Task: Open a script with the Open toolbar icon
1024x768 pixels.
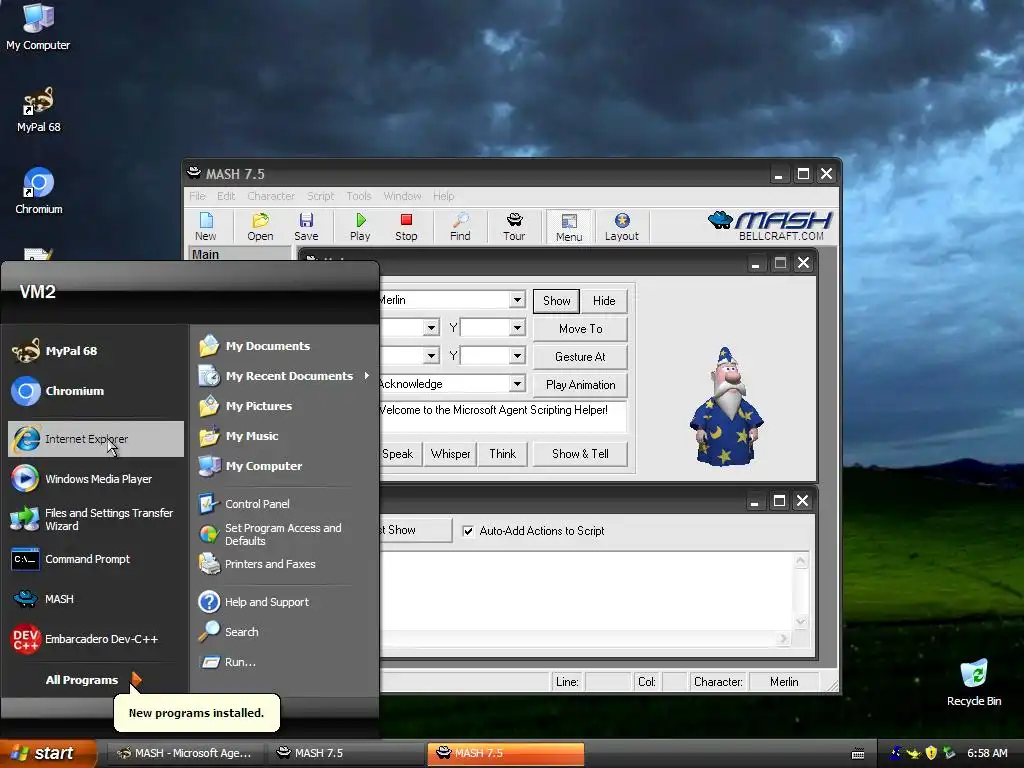Action: pyautogui.click(x=260, y=226)
